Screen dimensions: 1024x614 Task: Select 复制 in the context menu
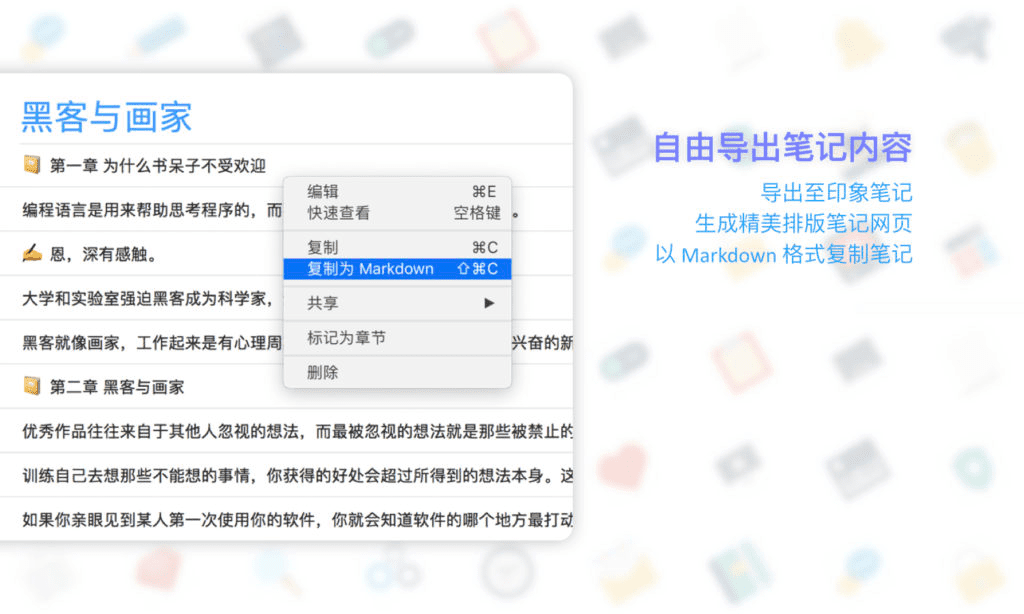pyautogui.click(x=323, y=247)
